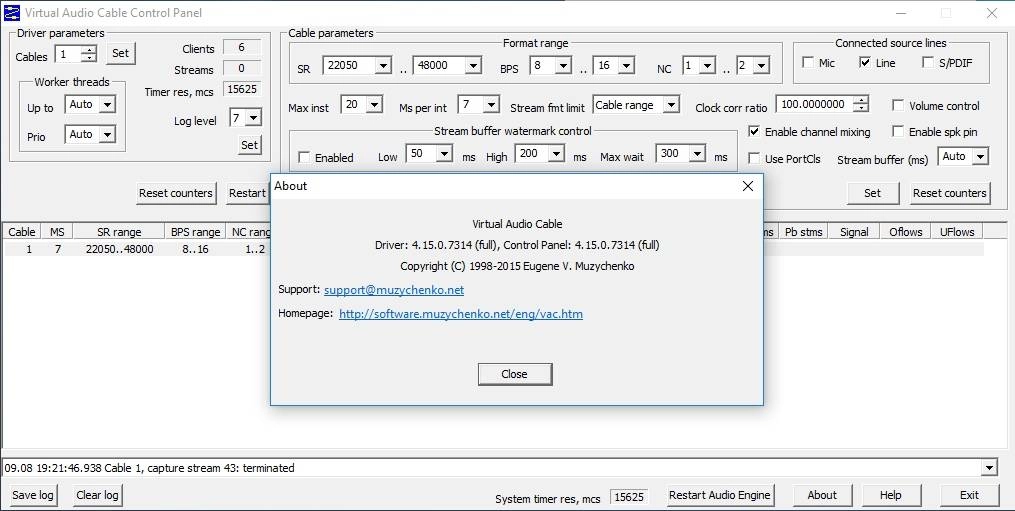
Task: Enable the S/PDIF source line checkbox
Action: point(928,62)
